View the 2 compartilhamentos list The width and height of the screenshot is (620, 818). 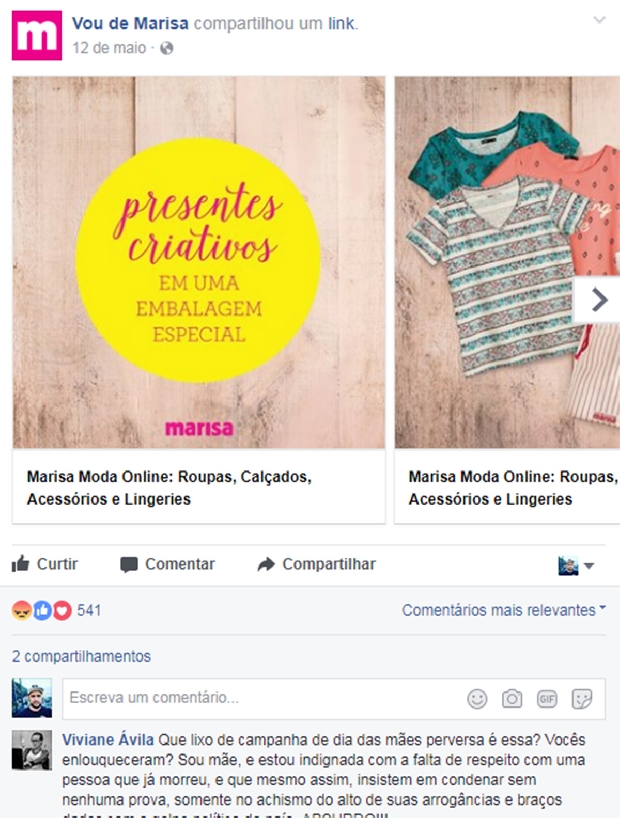(81, 656)
